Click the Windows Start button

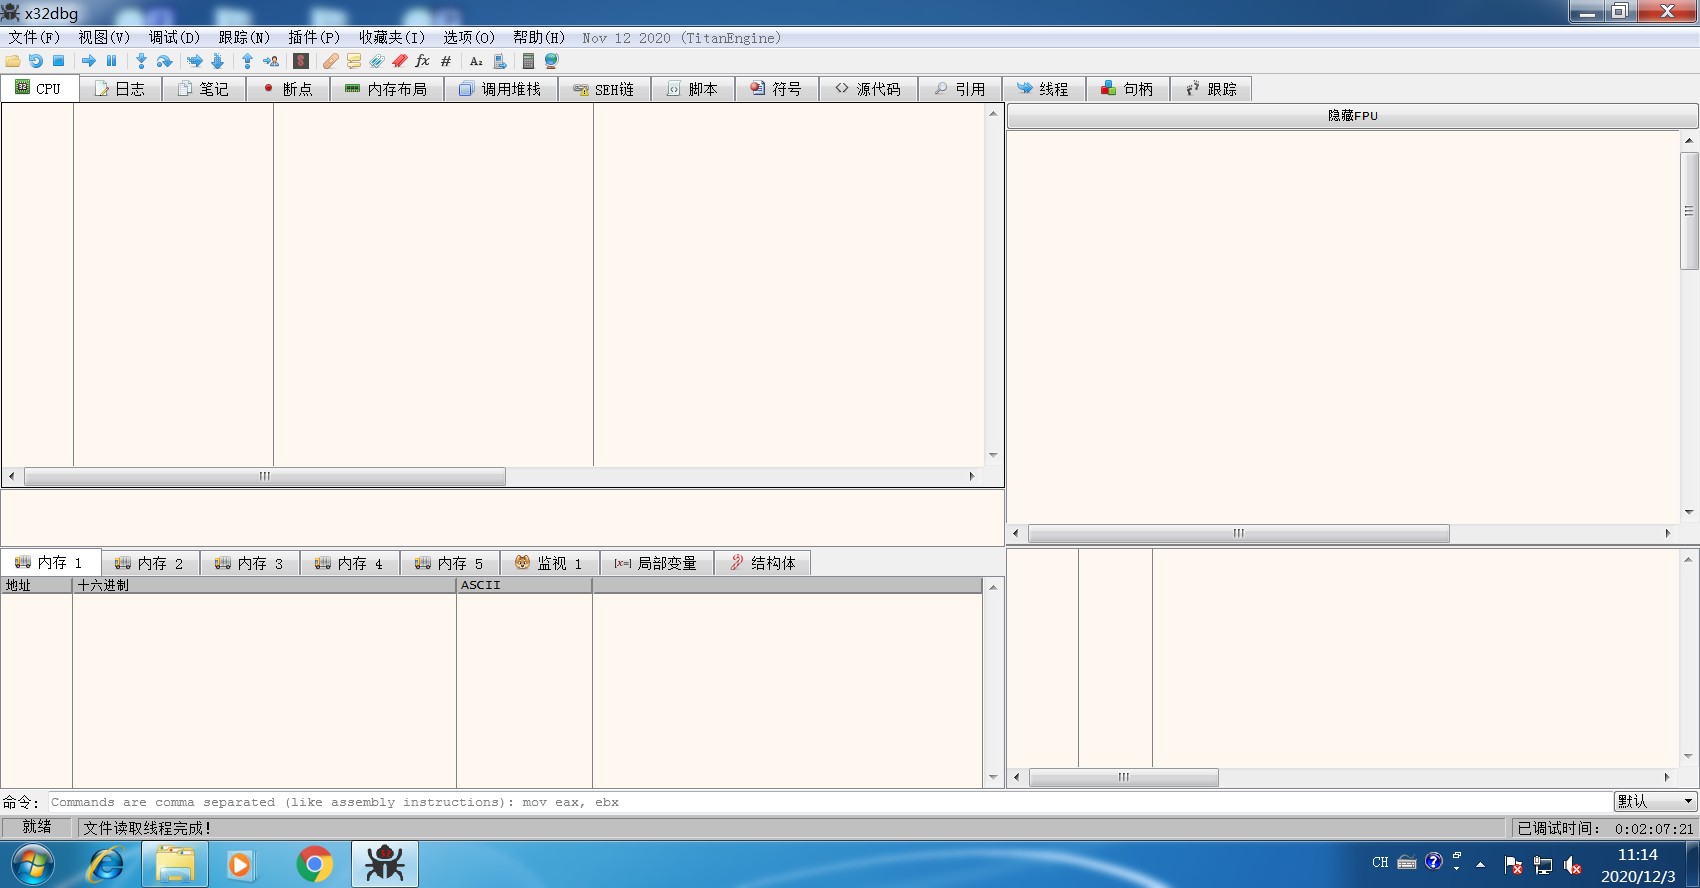point(33,864)
